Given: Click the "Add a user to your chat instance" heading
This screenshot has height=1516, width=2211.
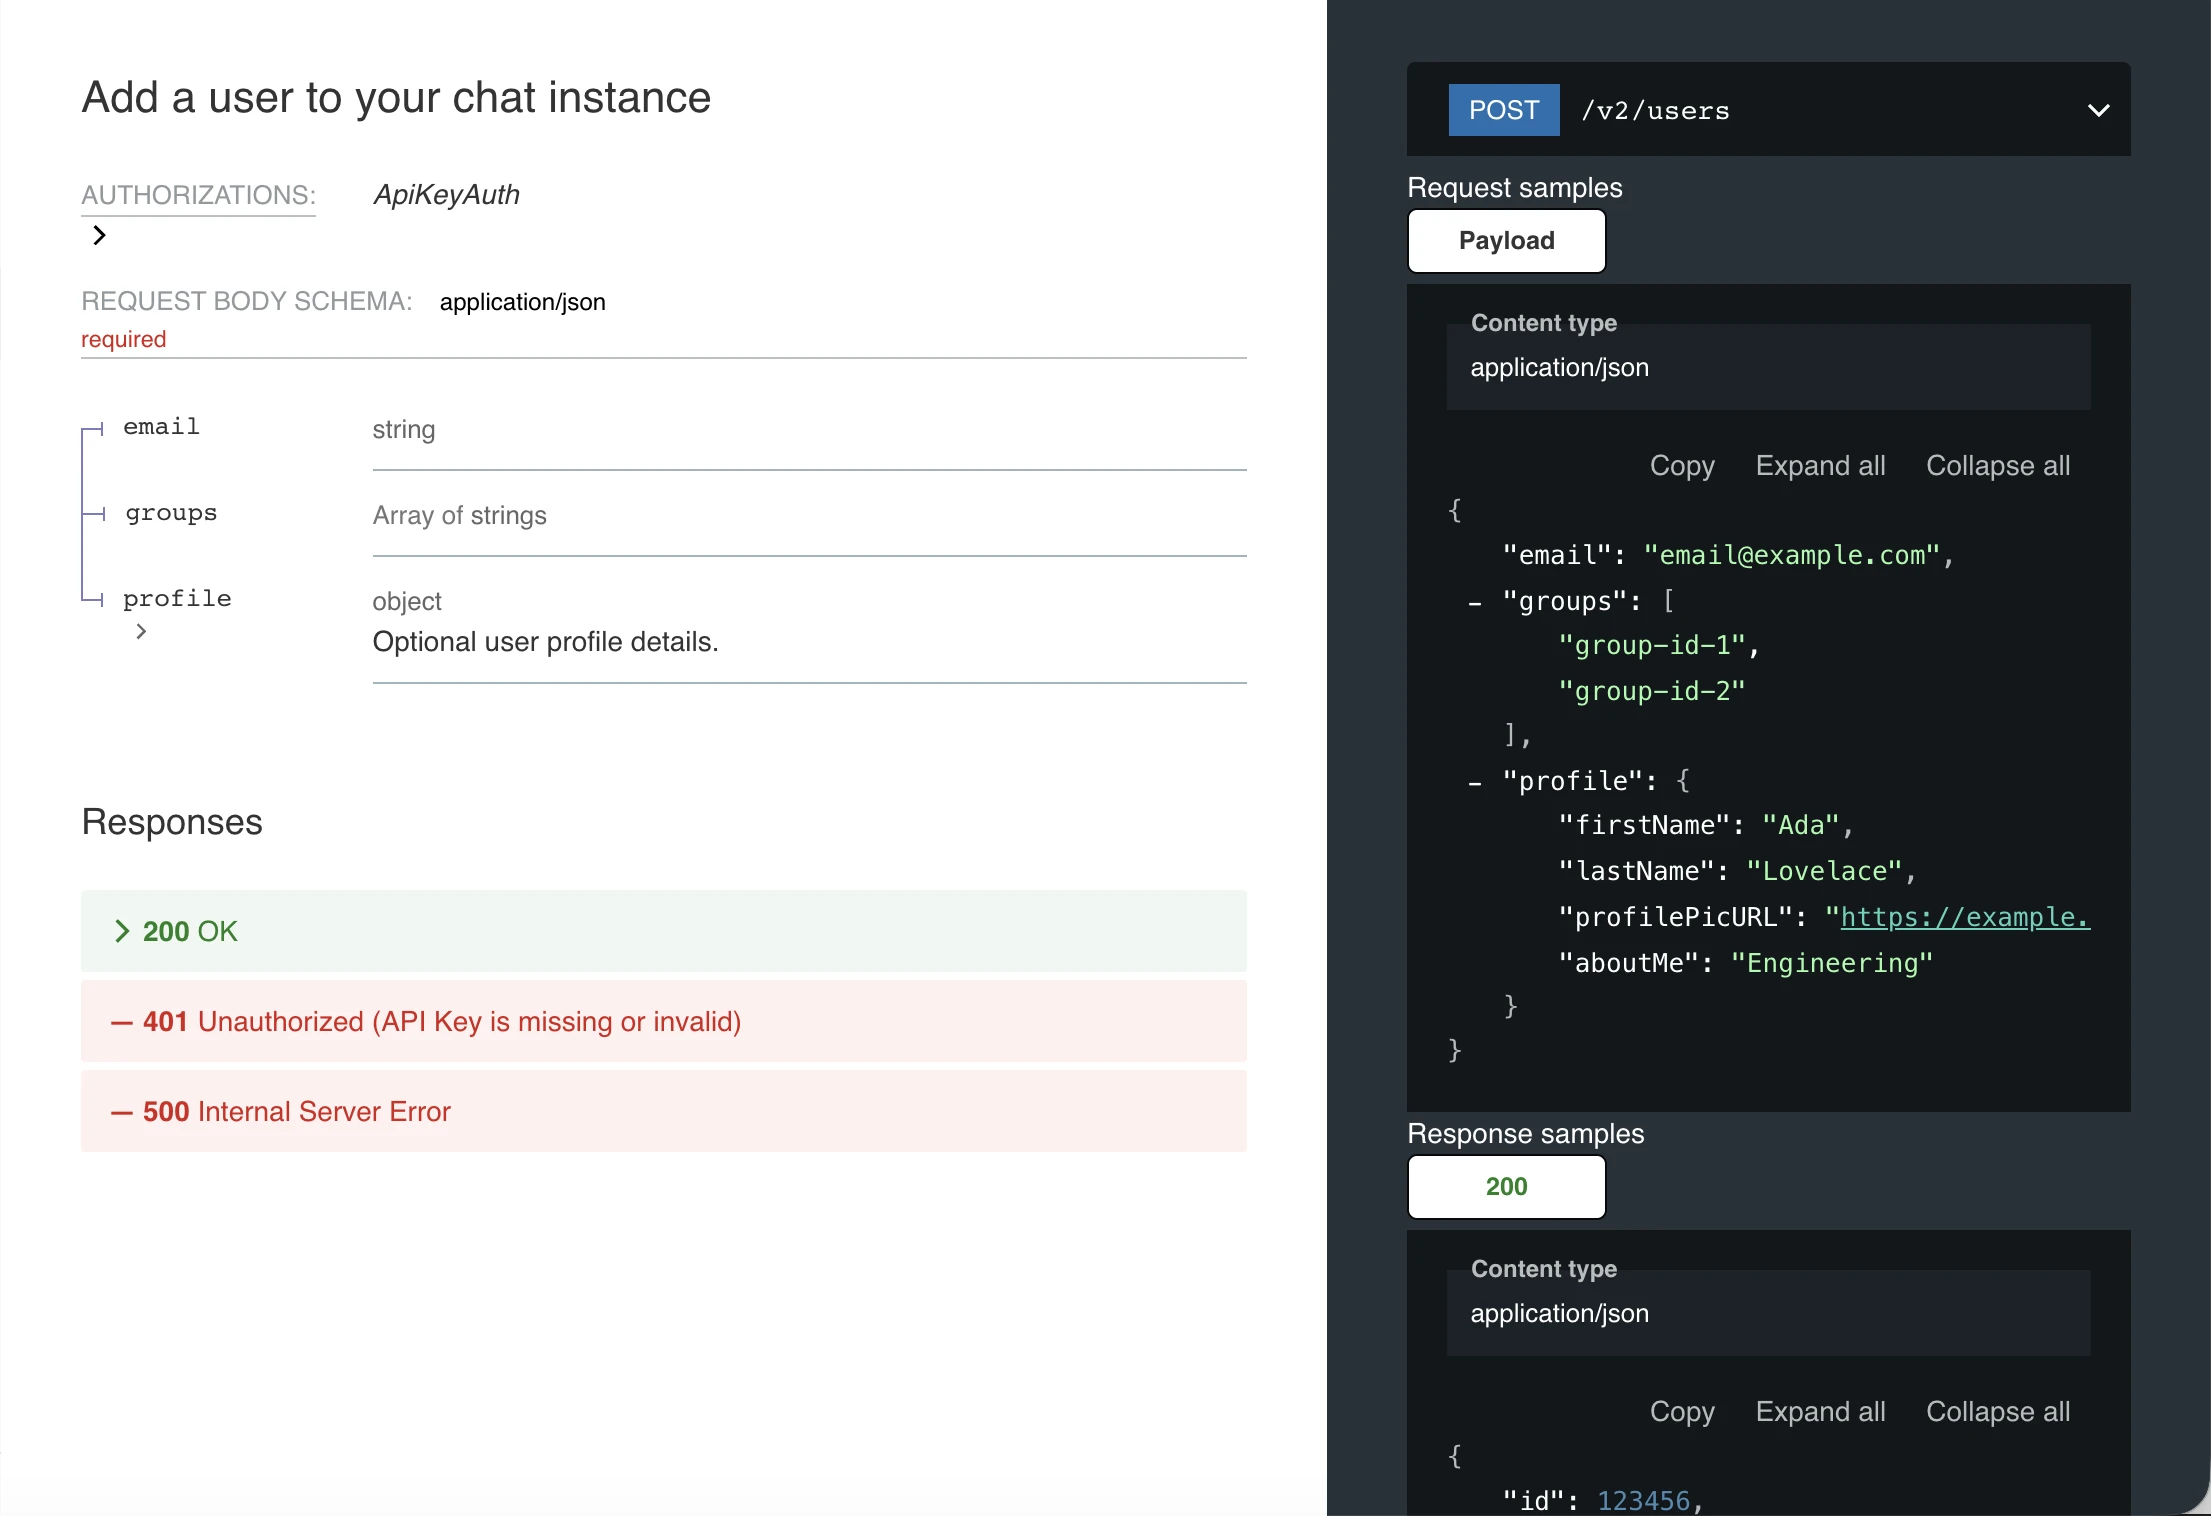Looking at the screenshot, I should pyautogui.click(x=396, y=98).
